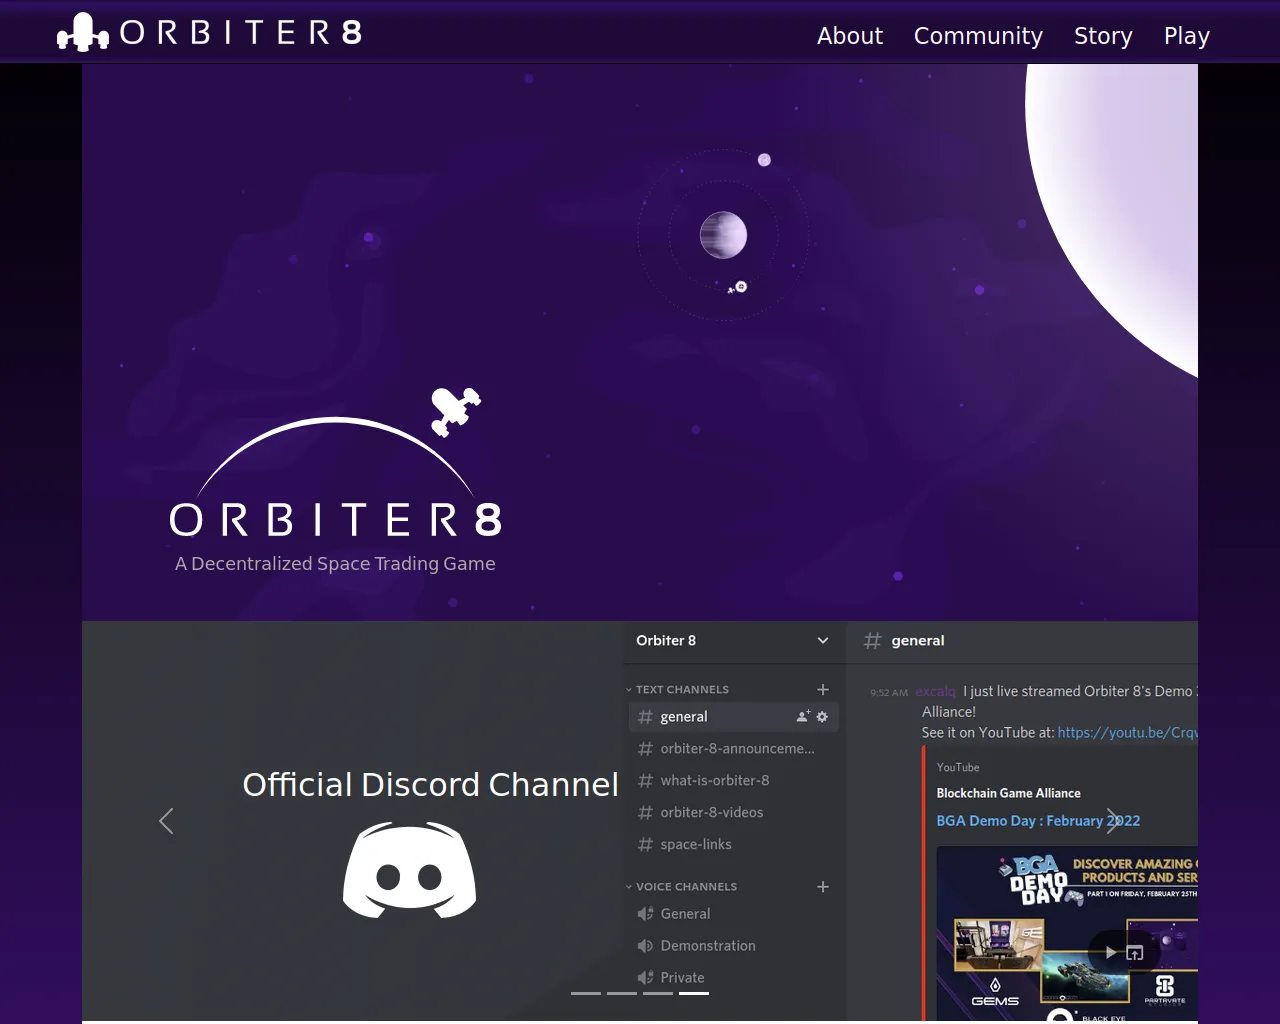Open the youtu.be link in the message

coord(1127,733)
